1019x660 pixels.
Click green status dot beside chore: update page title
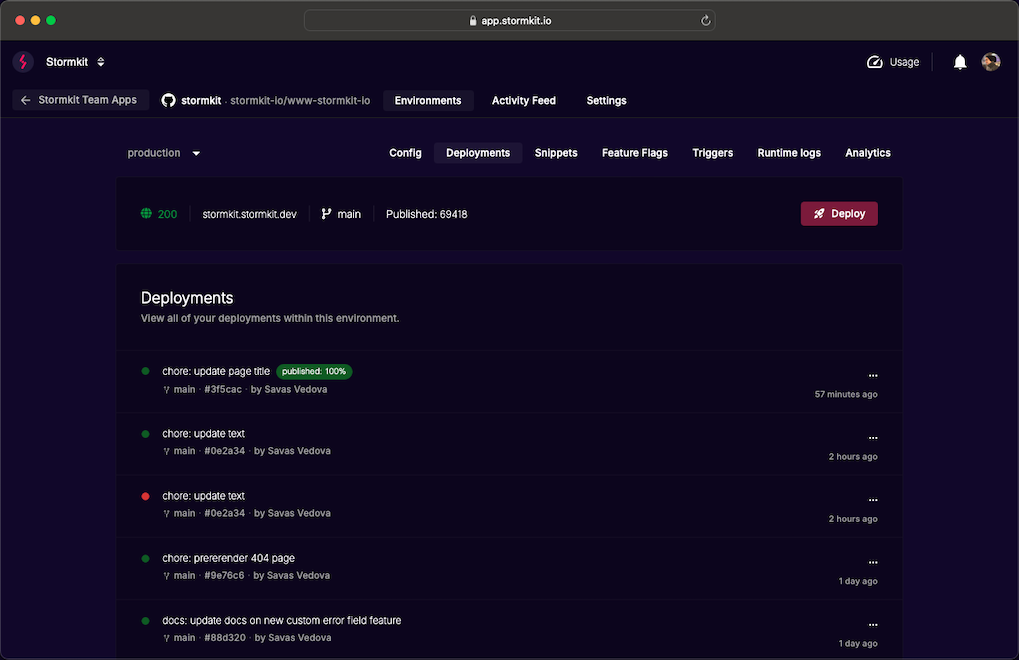pos(145,370)
